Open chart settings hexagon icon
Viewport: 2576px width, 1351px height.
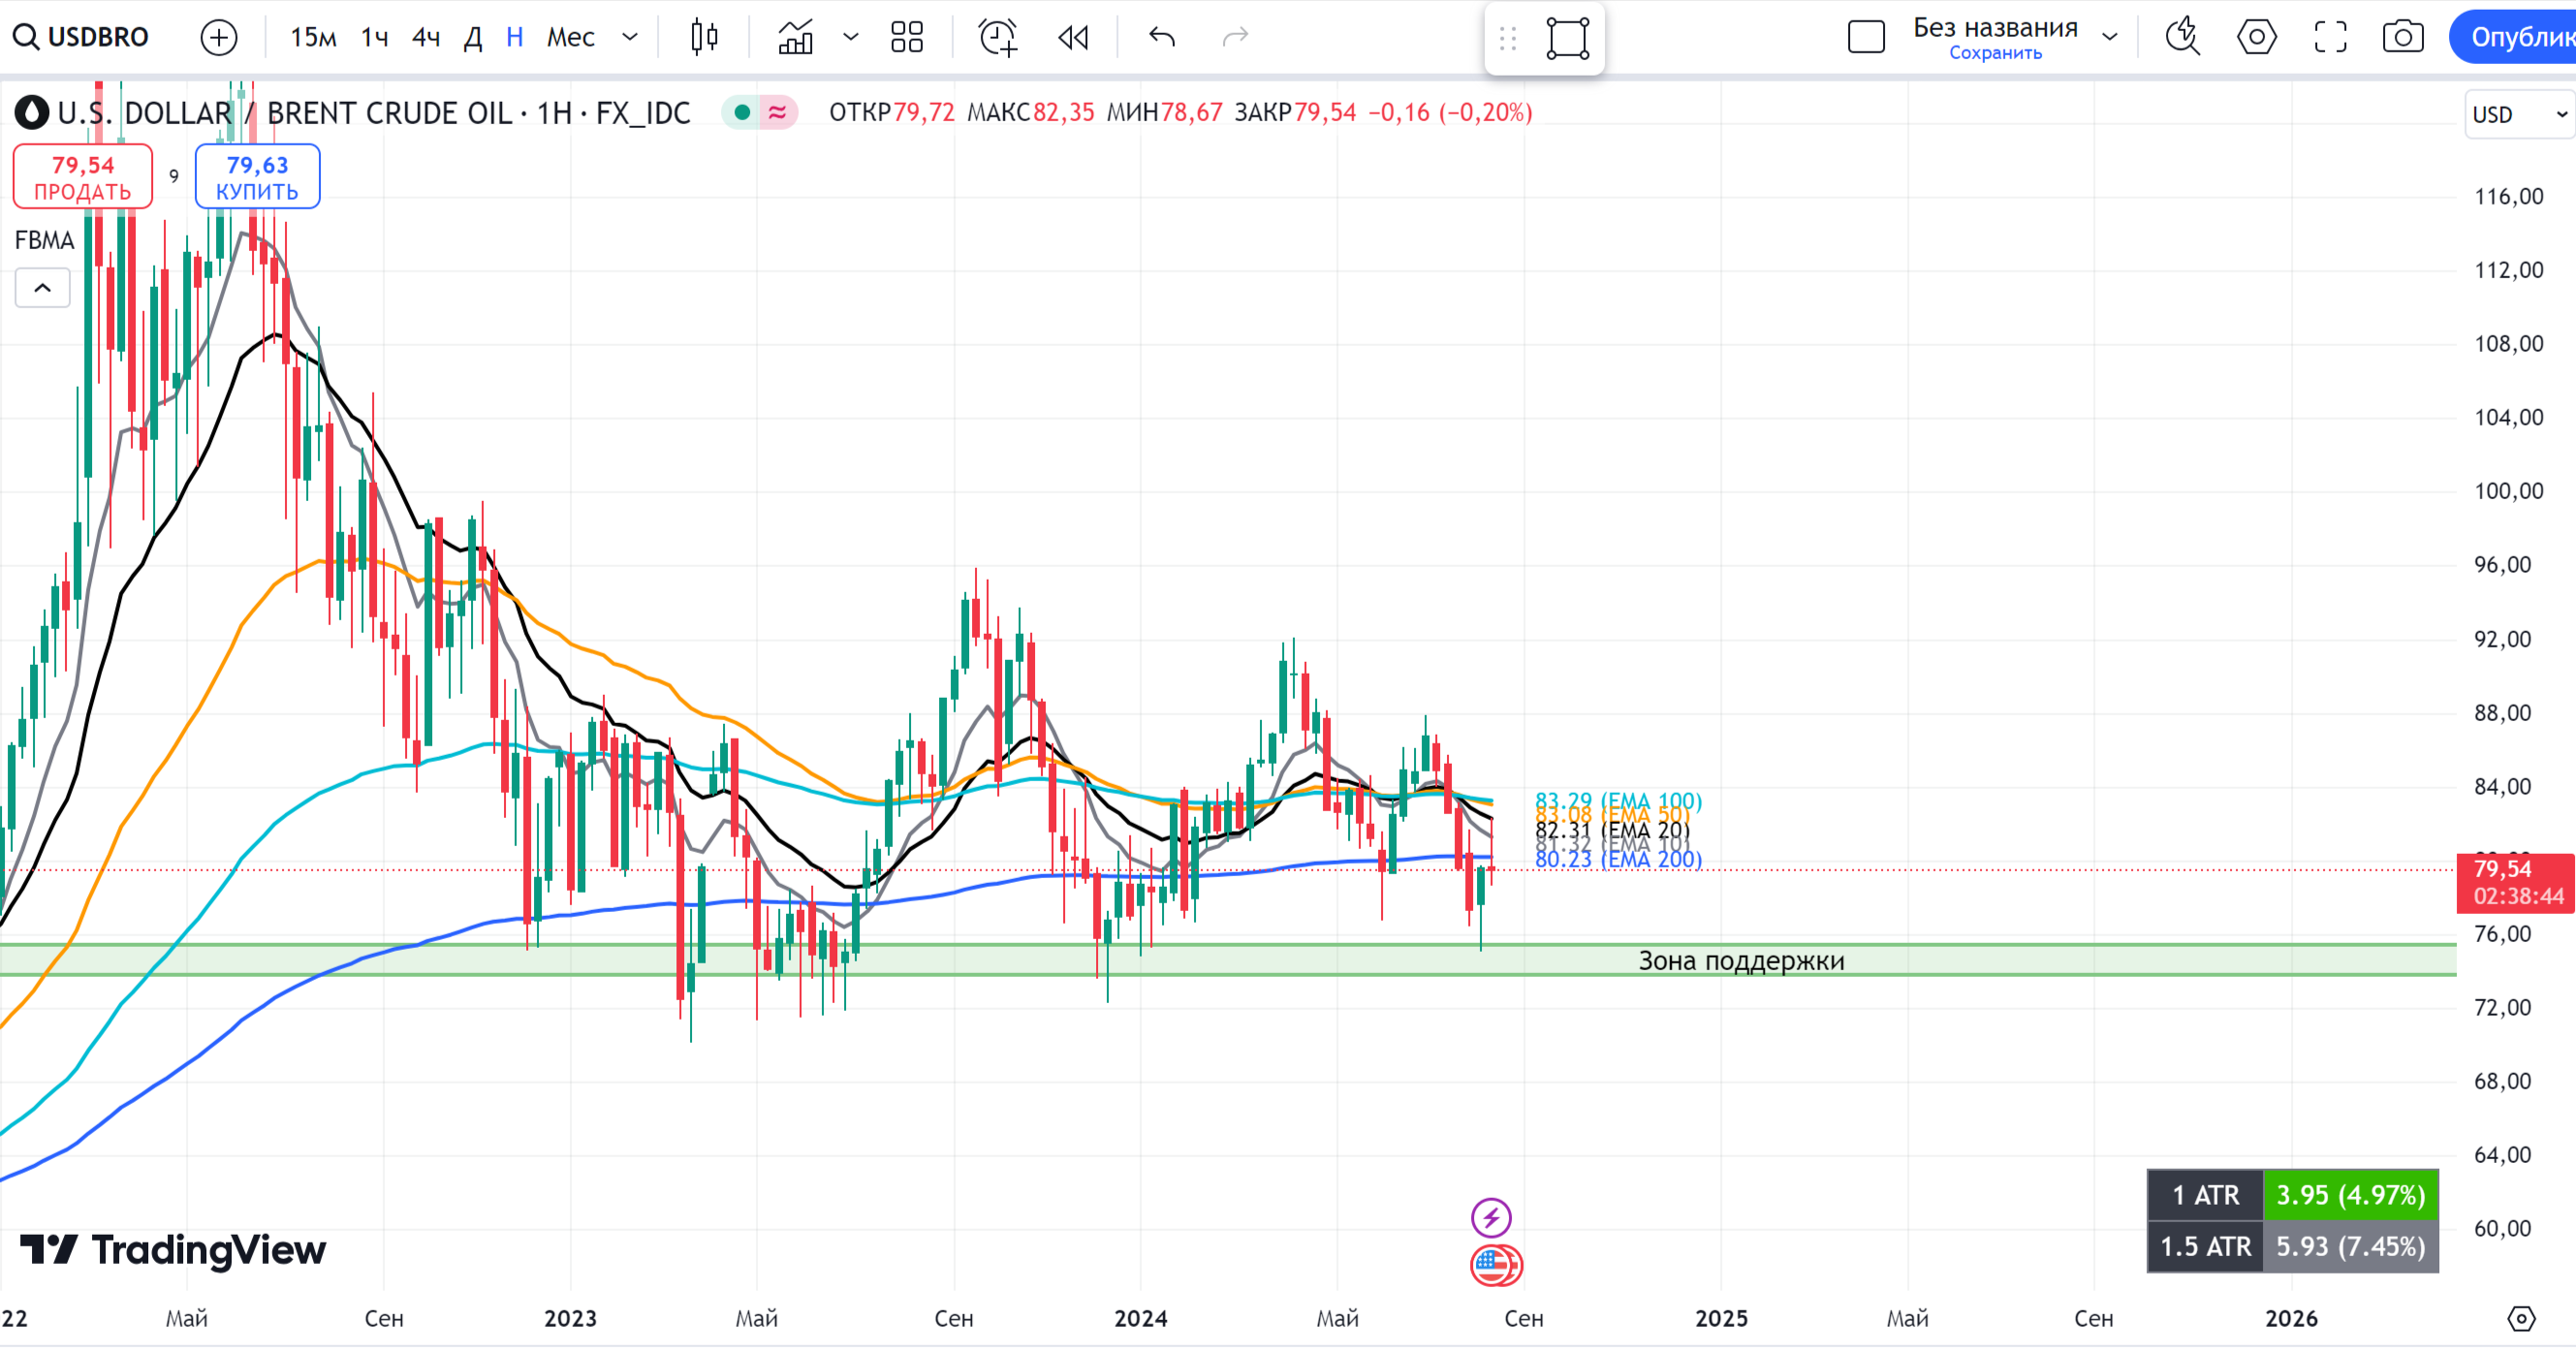coord(2256,37)
